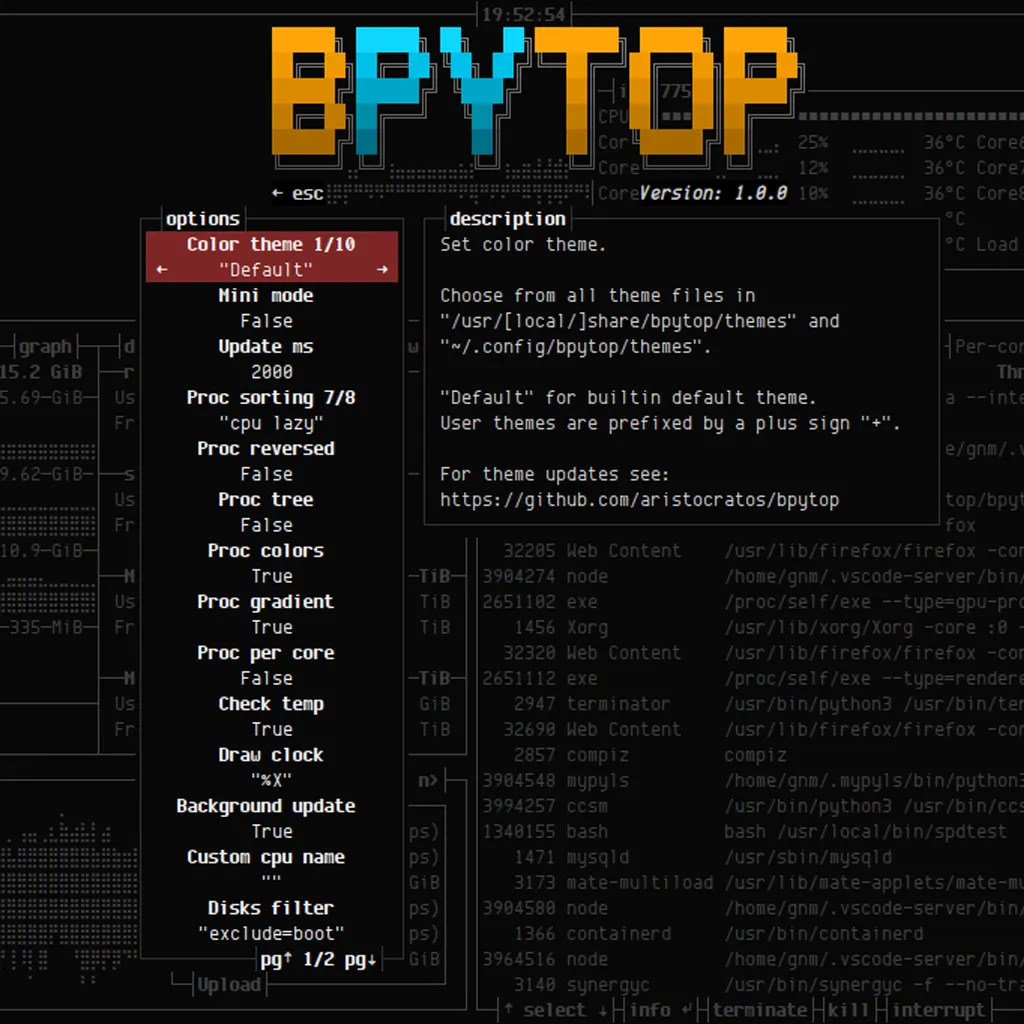Click select up arrow in process bar
This screenshot has width=1024, height=1024.
tap(508, 1009)
